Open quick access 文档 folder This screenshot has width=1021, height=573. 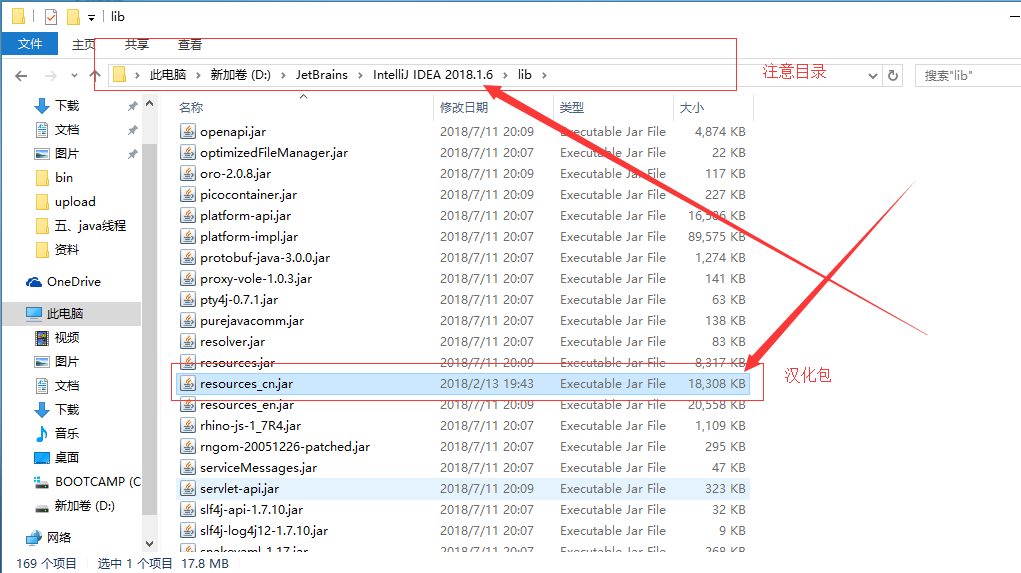[x=66, y=130]
